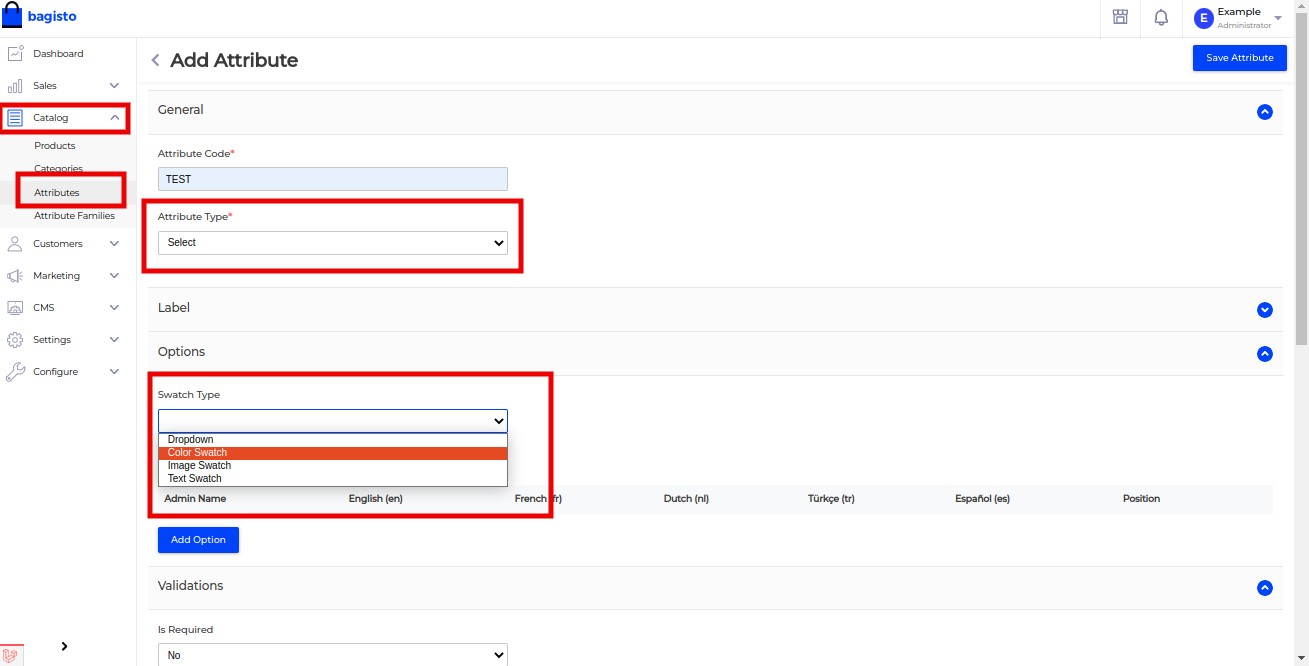Expand the sidebar with the bottom arrow
This screenshot has height=666, width=1309.
[65, 646]
